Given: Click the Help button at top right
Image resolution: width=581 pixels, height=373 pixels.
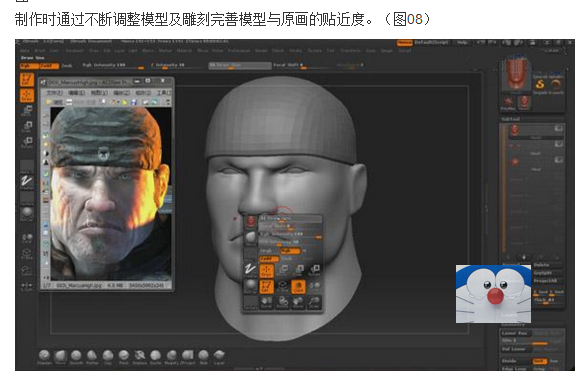Looking at the screenshot, I should 462,43.
